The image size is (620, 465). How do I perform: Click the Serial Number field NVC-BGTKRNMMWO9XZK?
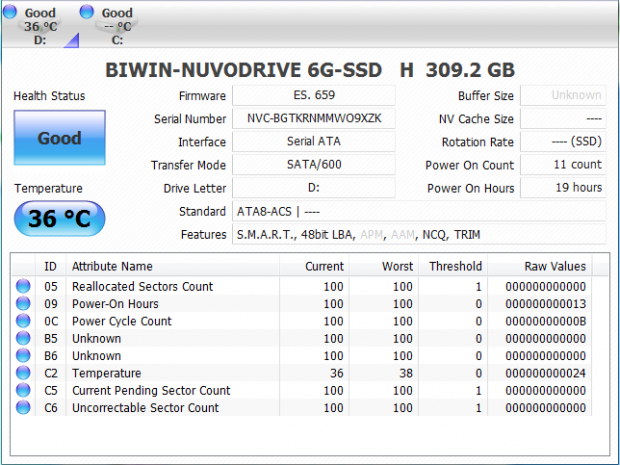coord(314,118)
